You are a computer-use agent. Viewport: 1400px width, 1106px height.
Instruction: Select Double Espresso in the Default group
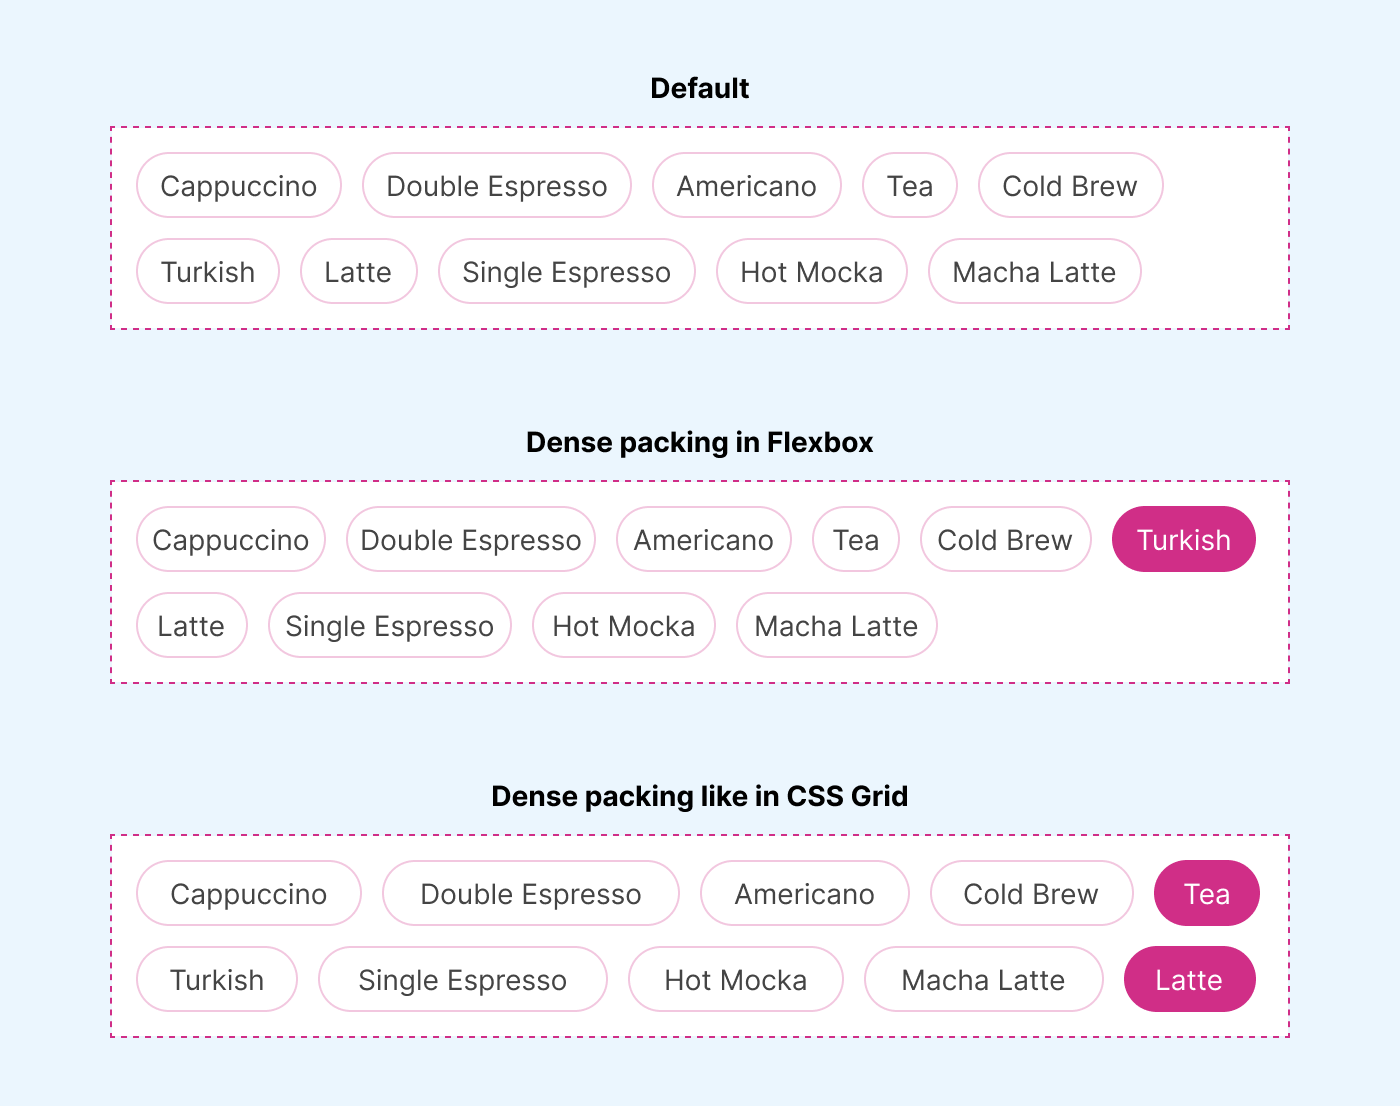pos(497,186)
